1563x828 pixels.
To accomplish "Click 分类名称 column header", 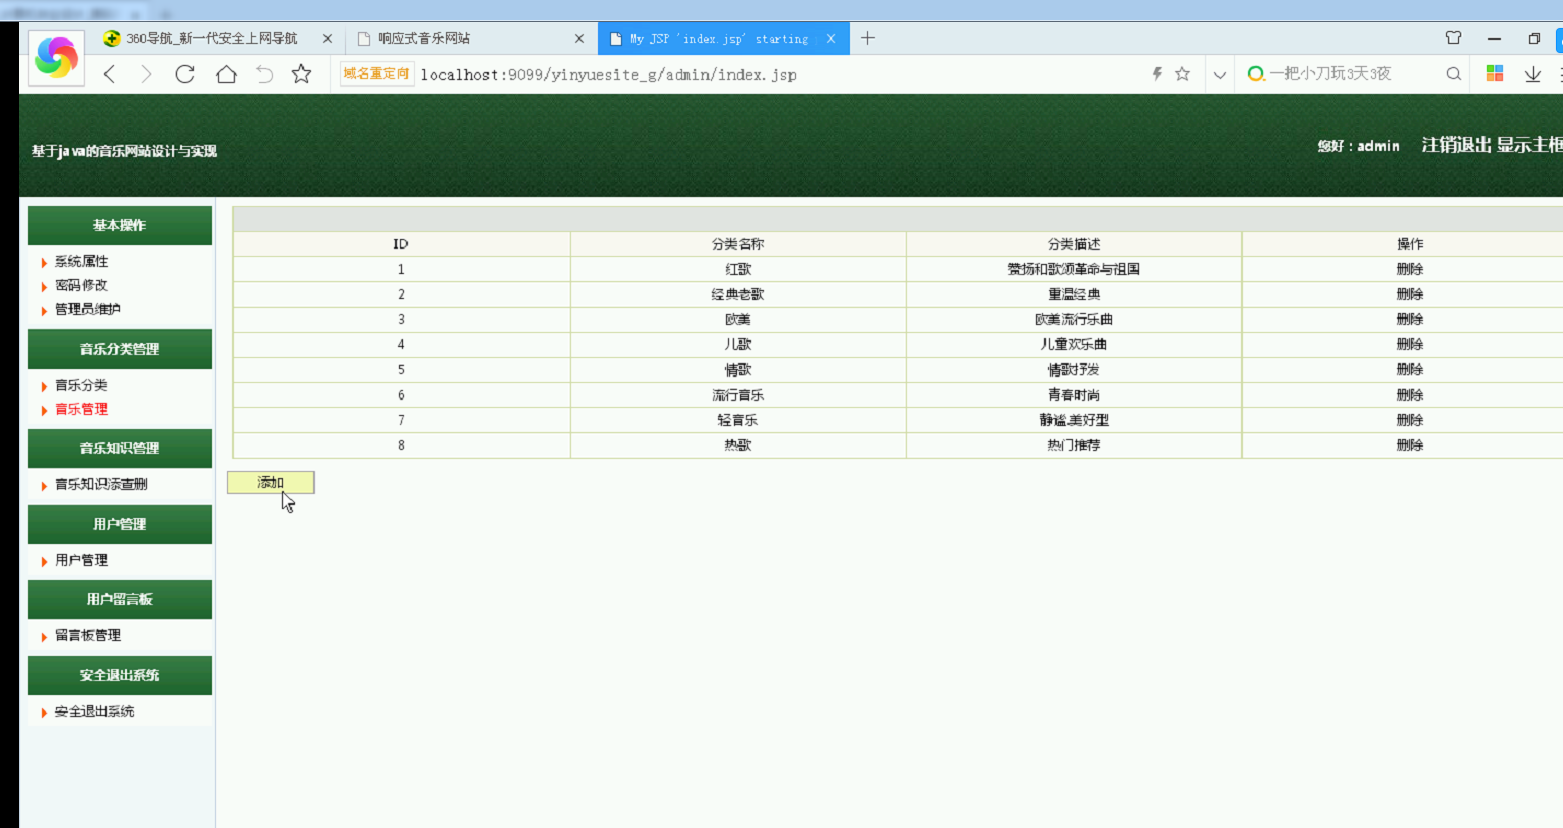I will pyautogui.click(x=738, y=244).
